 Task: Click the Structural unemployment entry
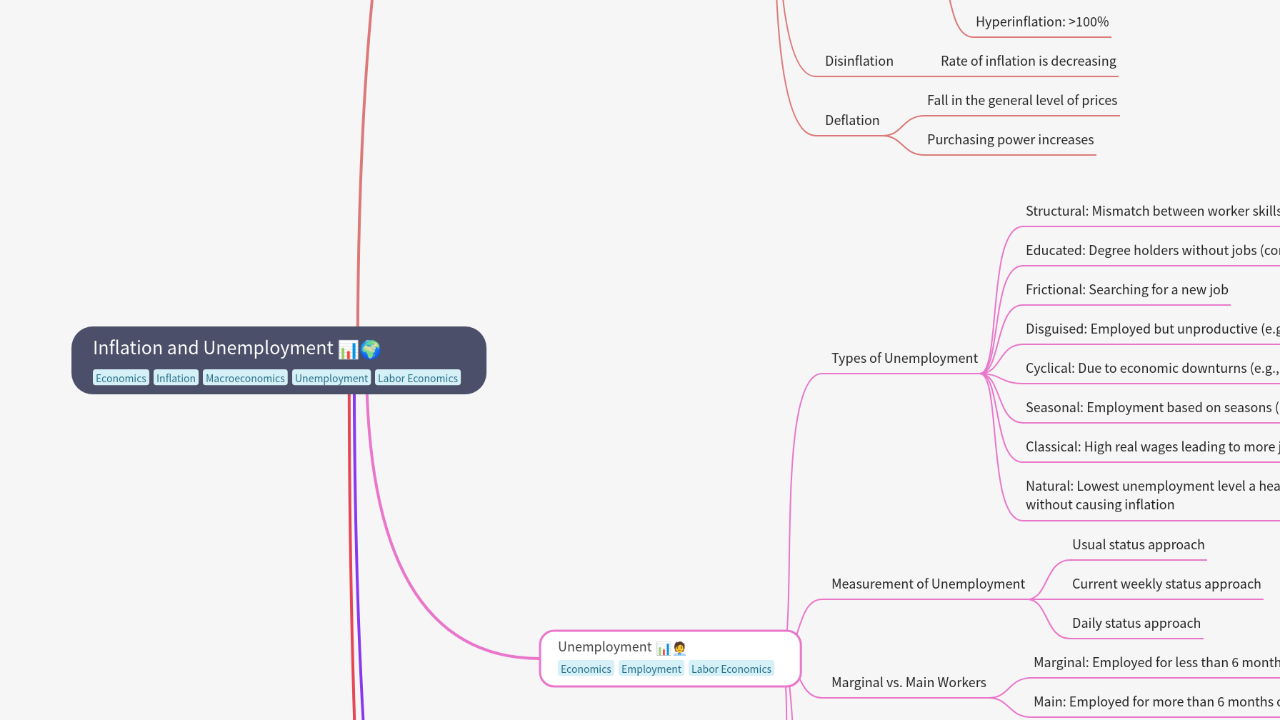click(x=1152, y=211)
